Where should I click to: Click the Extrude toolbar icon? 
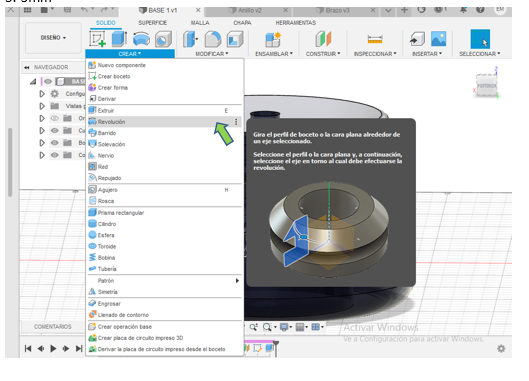coord(119,38)
